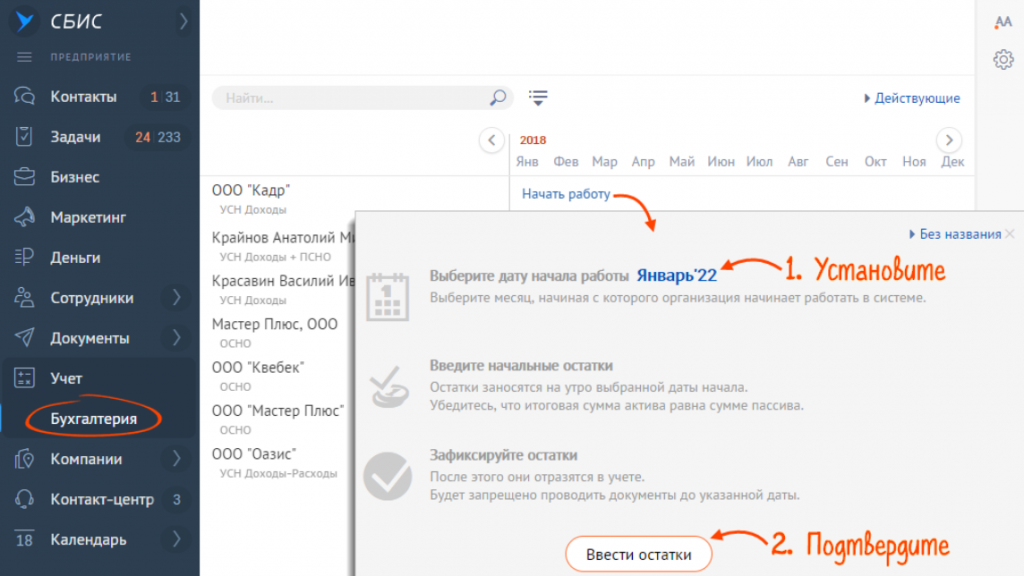Click the 2018 year label
Image resolution: width=1024 pixels, height=576 pixels.
533,140
